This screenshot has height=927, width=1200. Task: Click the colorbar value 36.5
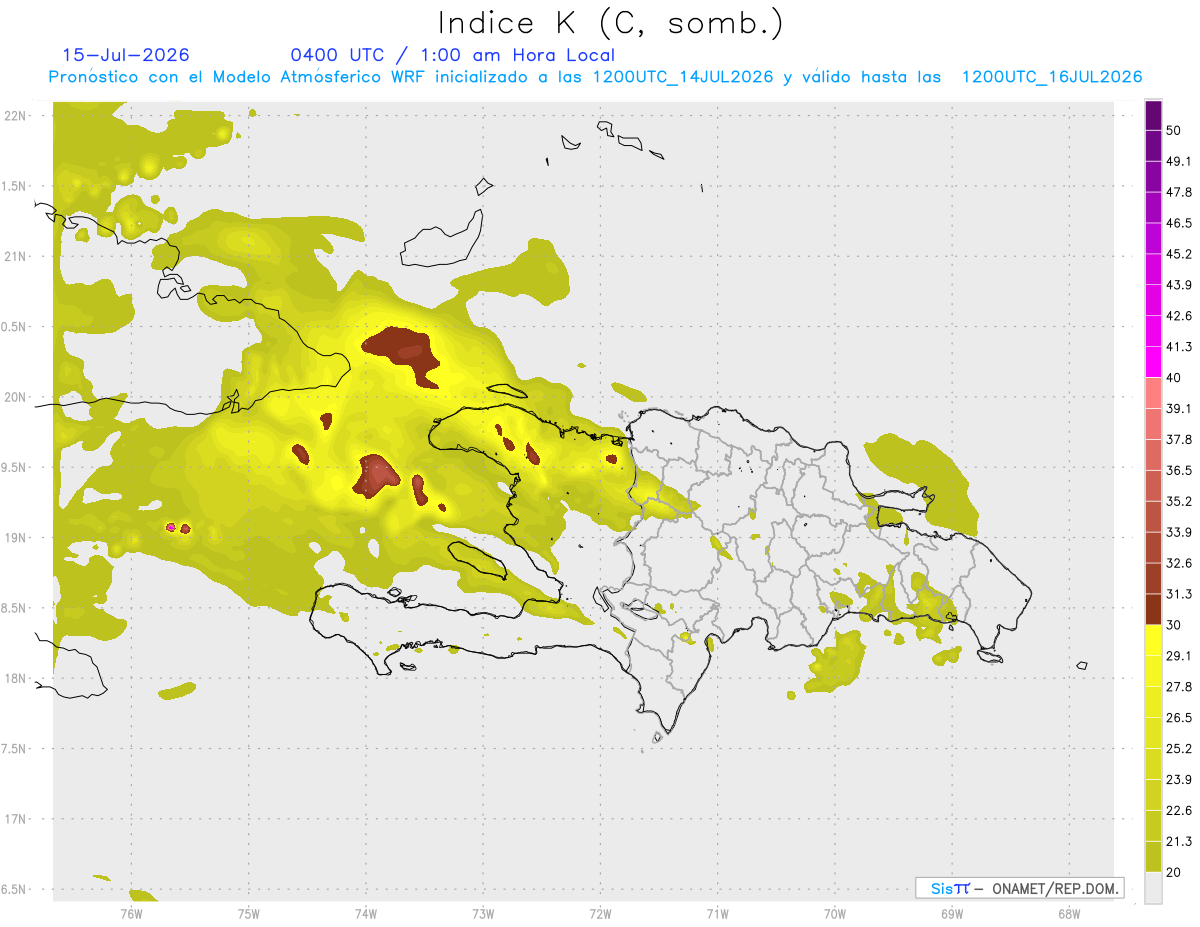pyautogui.click(x=1179, y=470)
